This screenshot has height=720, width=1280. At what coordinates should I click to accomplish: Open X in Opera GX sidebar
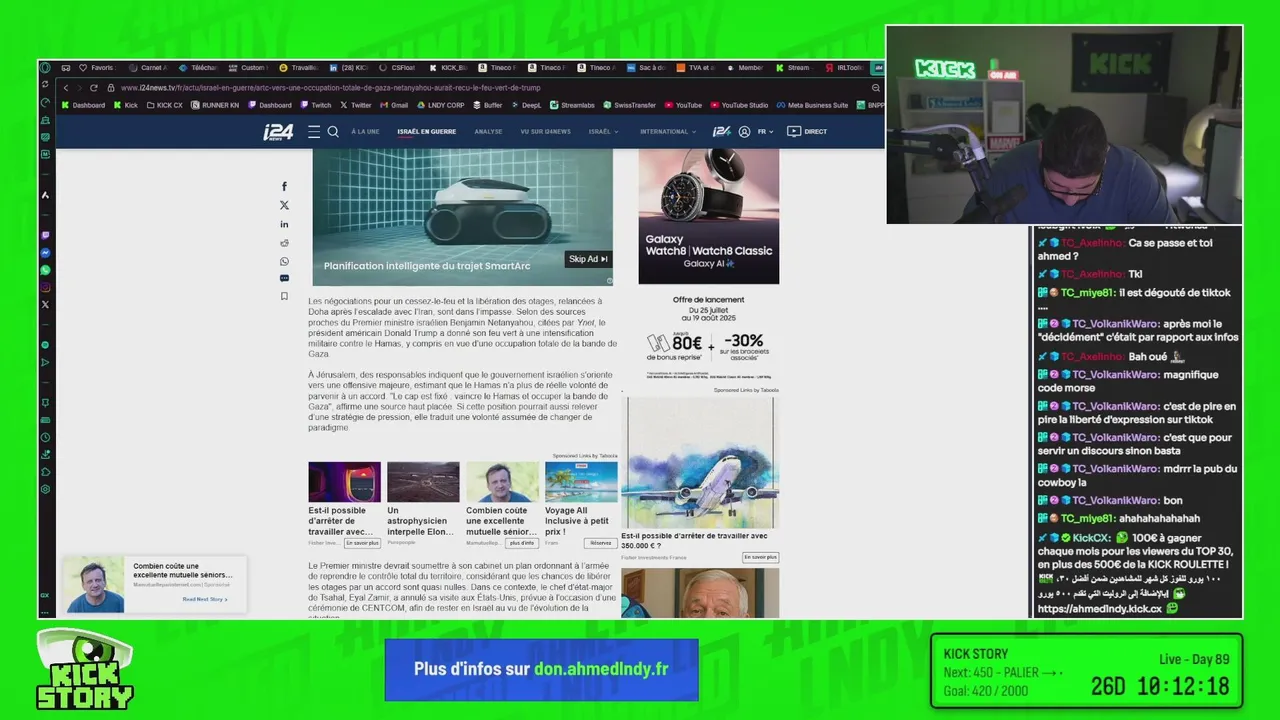click(x=45, y=304)
